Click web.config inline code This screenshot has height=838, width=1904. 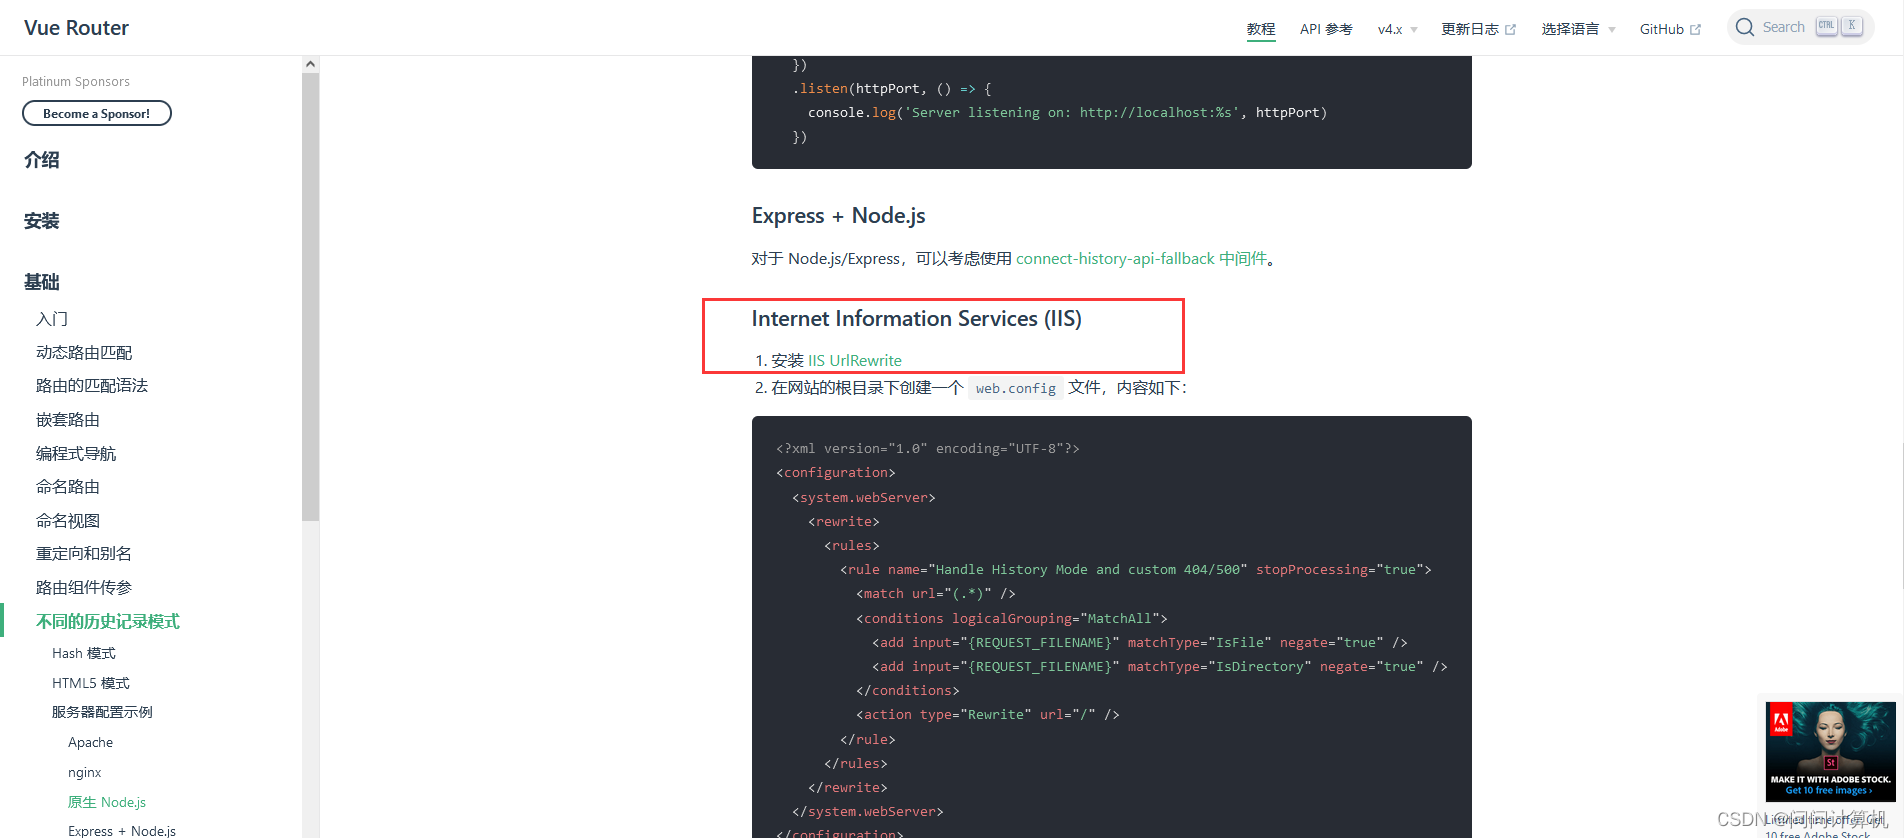coord(1016,388)
